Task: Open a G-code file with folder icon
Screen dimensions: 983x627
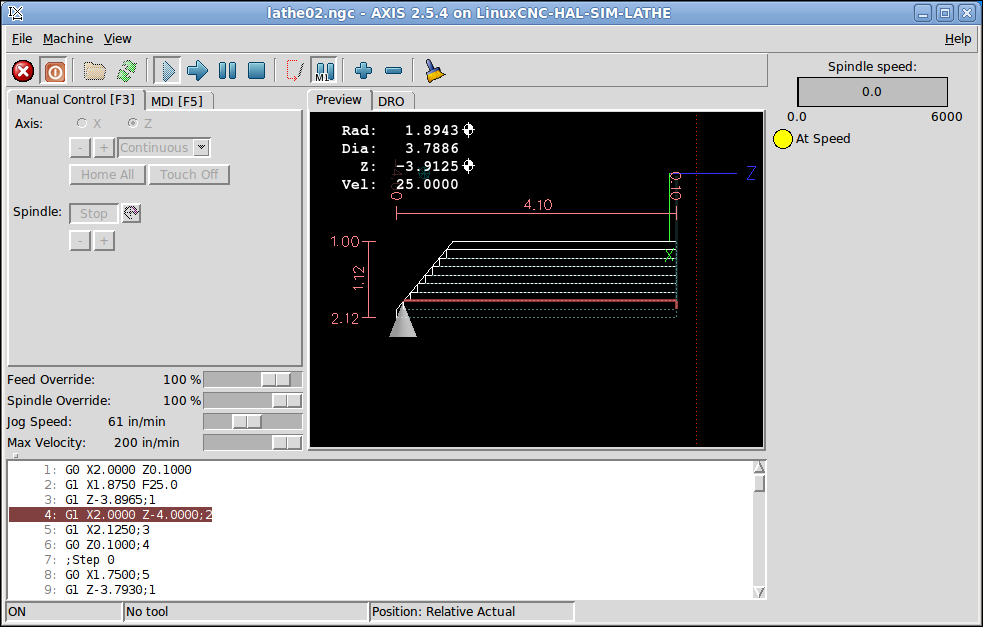Action: (x=95, y=71)
